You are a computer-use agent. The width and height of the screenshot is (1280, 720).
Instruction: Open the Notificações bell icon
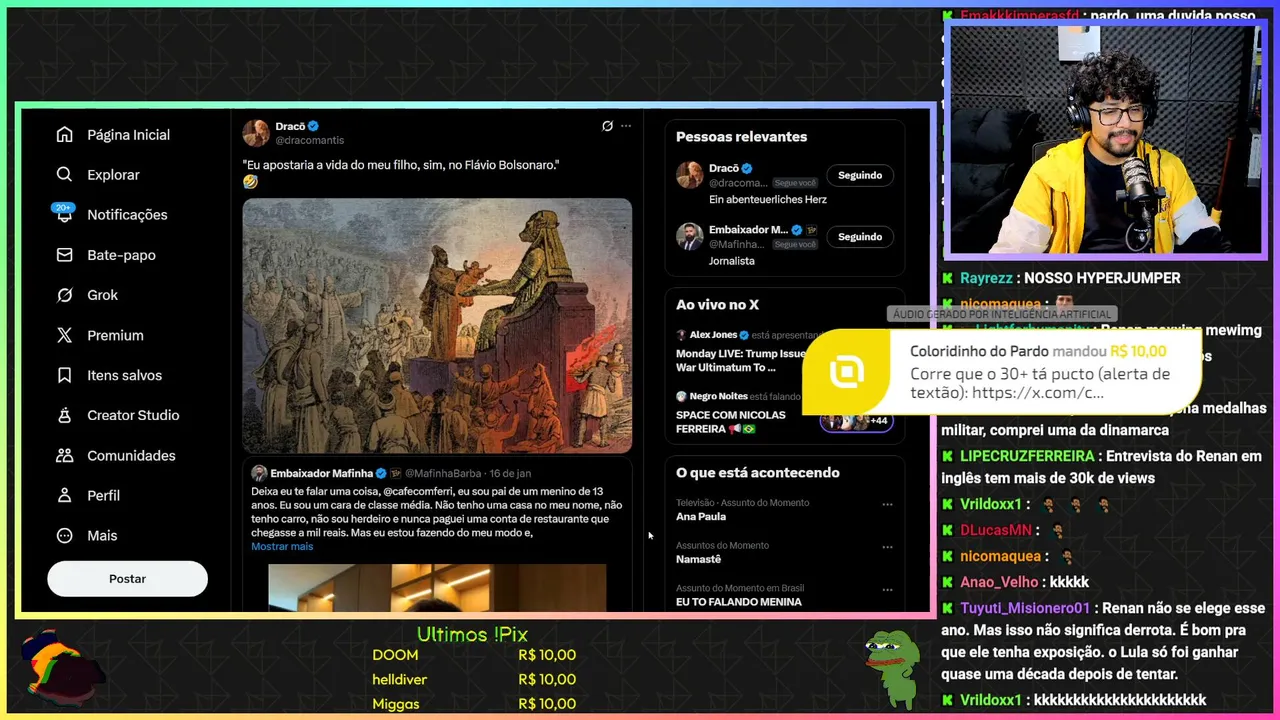65,215
